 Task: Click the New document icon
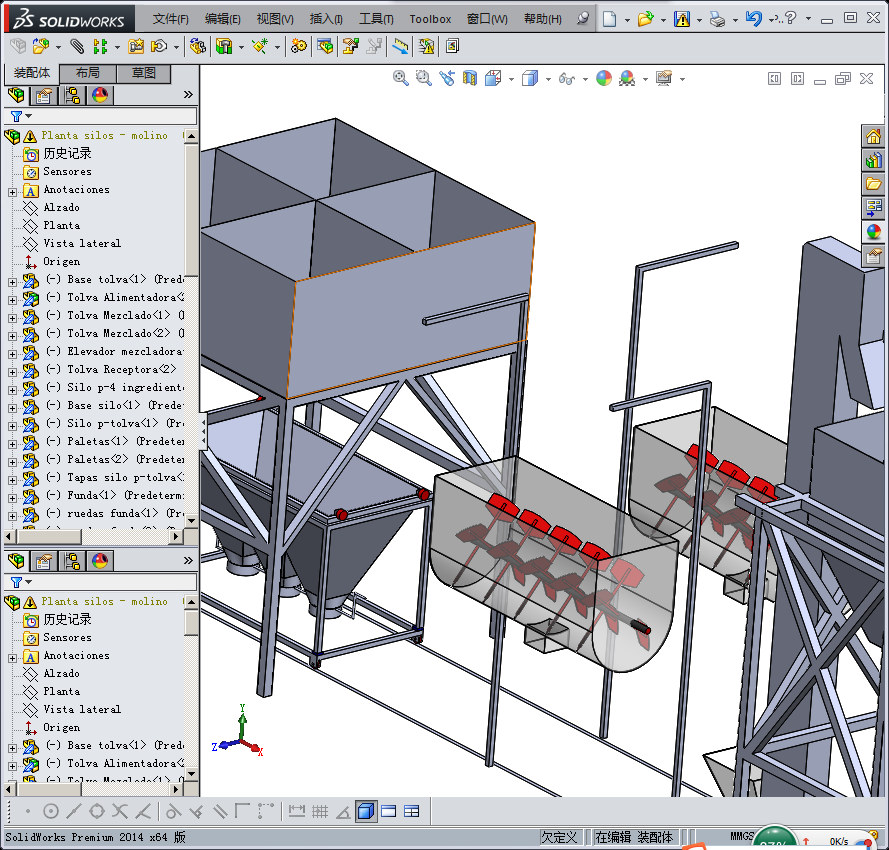click(x=609, y=19)
